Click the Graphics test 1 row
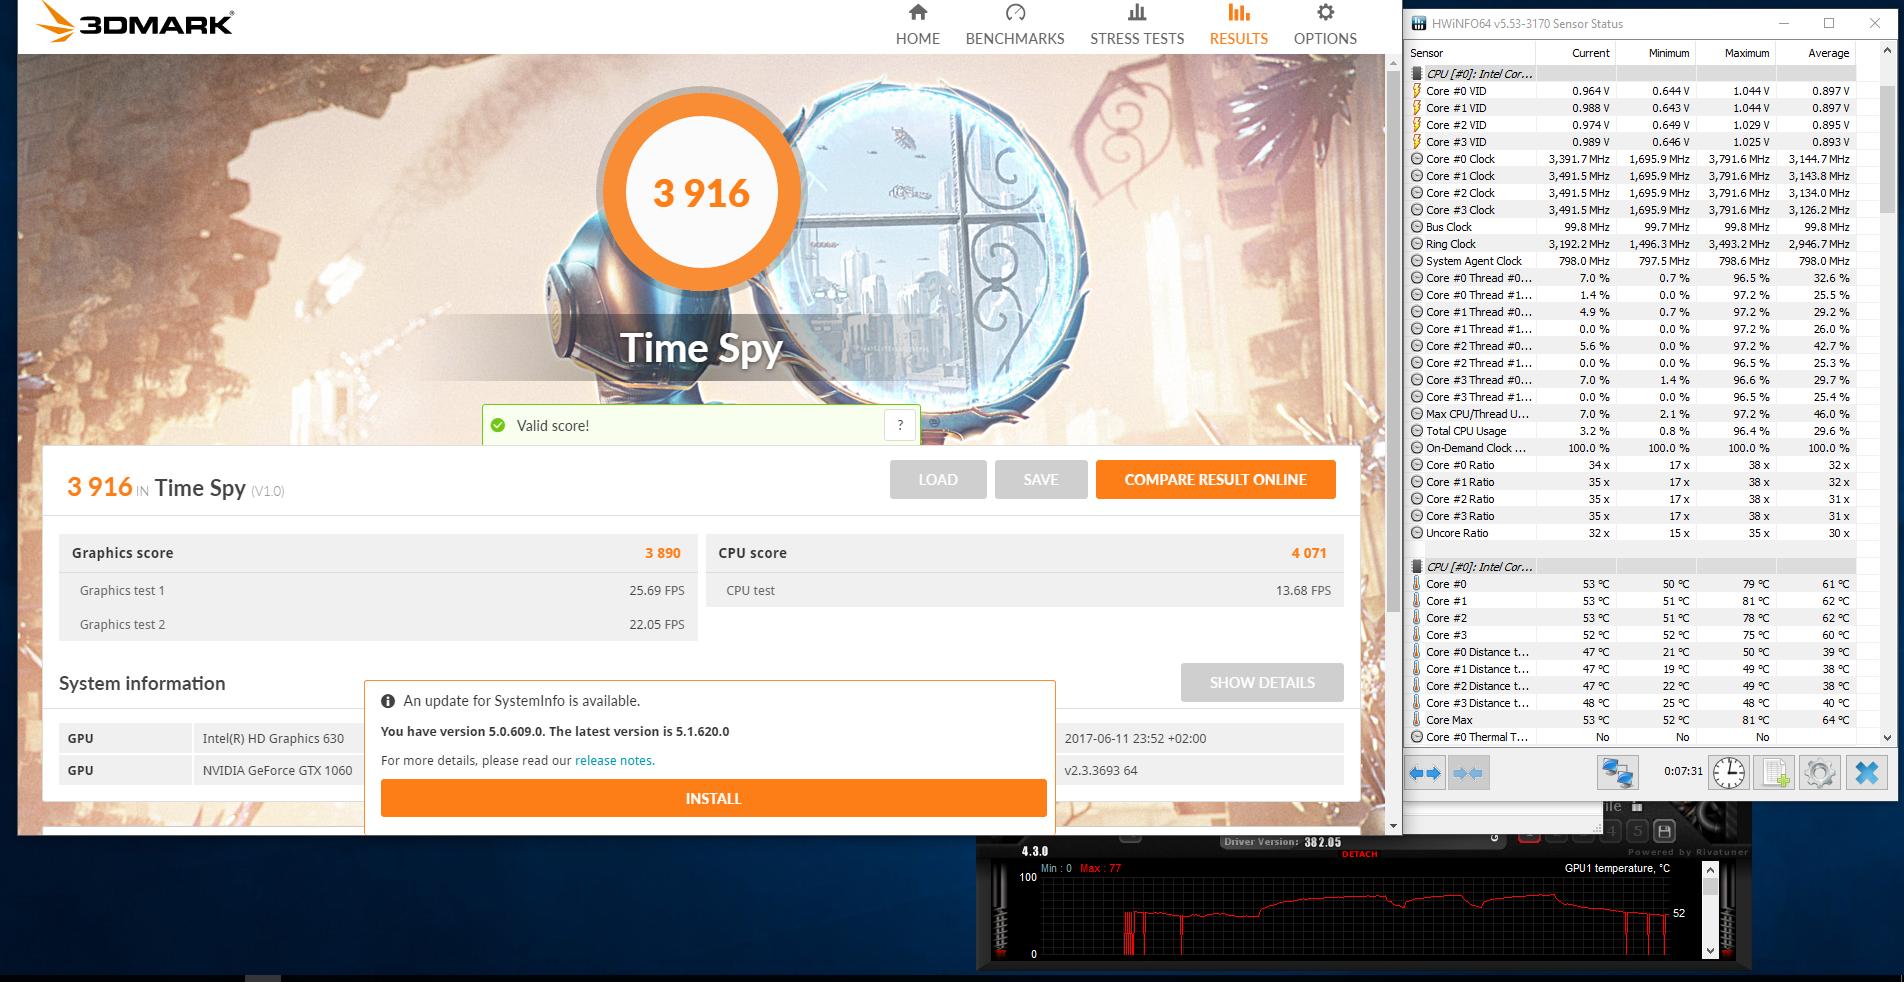Viewport: 1904px width, 982px height. [378, 590]
